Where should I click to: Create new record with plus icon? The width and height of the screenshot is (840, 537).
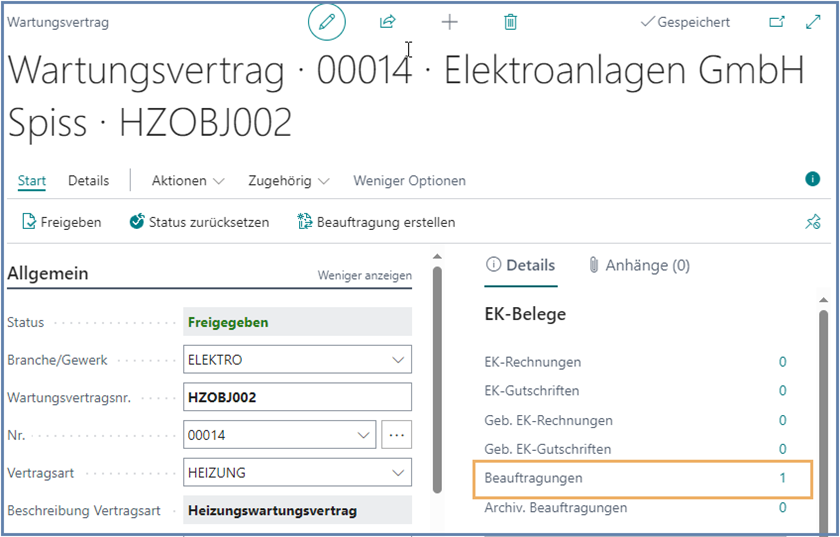(x=449, y=22)
